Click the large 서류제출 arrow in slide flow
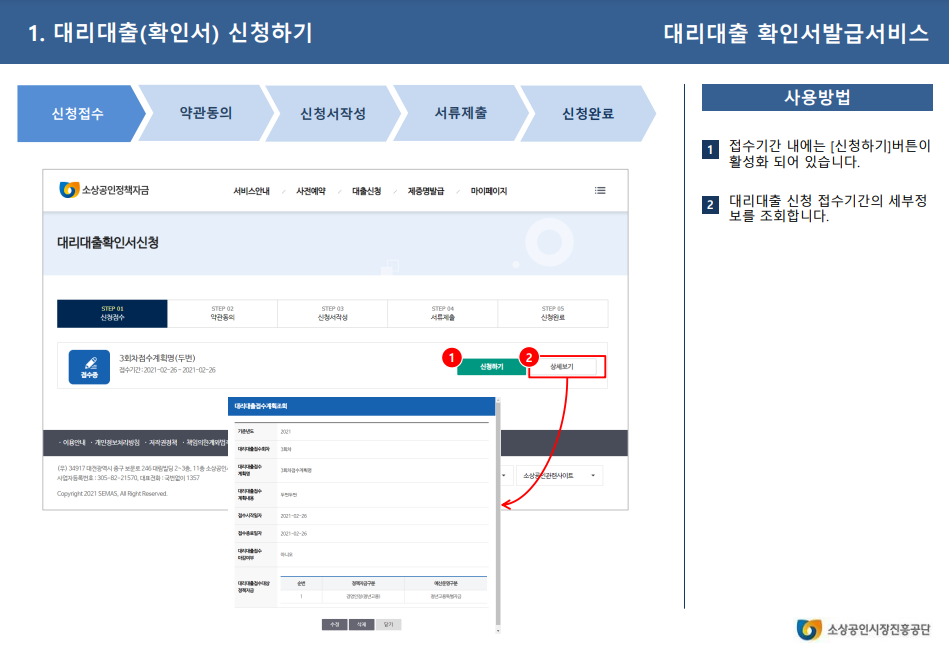Screen dimensions: 949x645 point(461,114)
